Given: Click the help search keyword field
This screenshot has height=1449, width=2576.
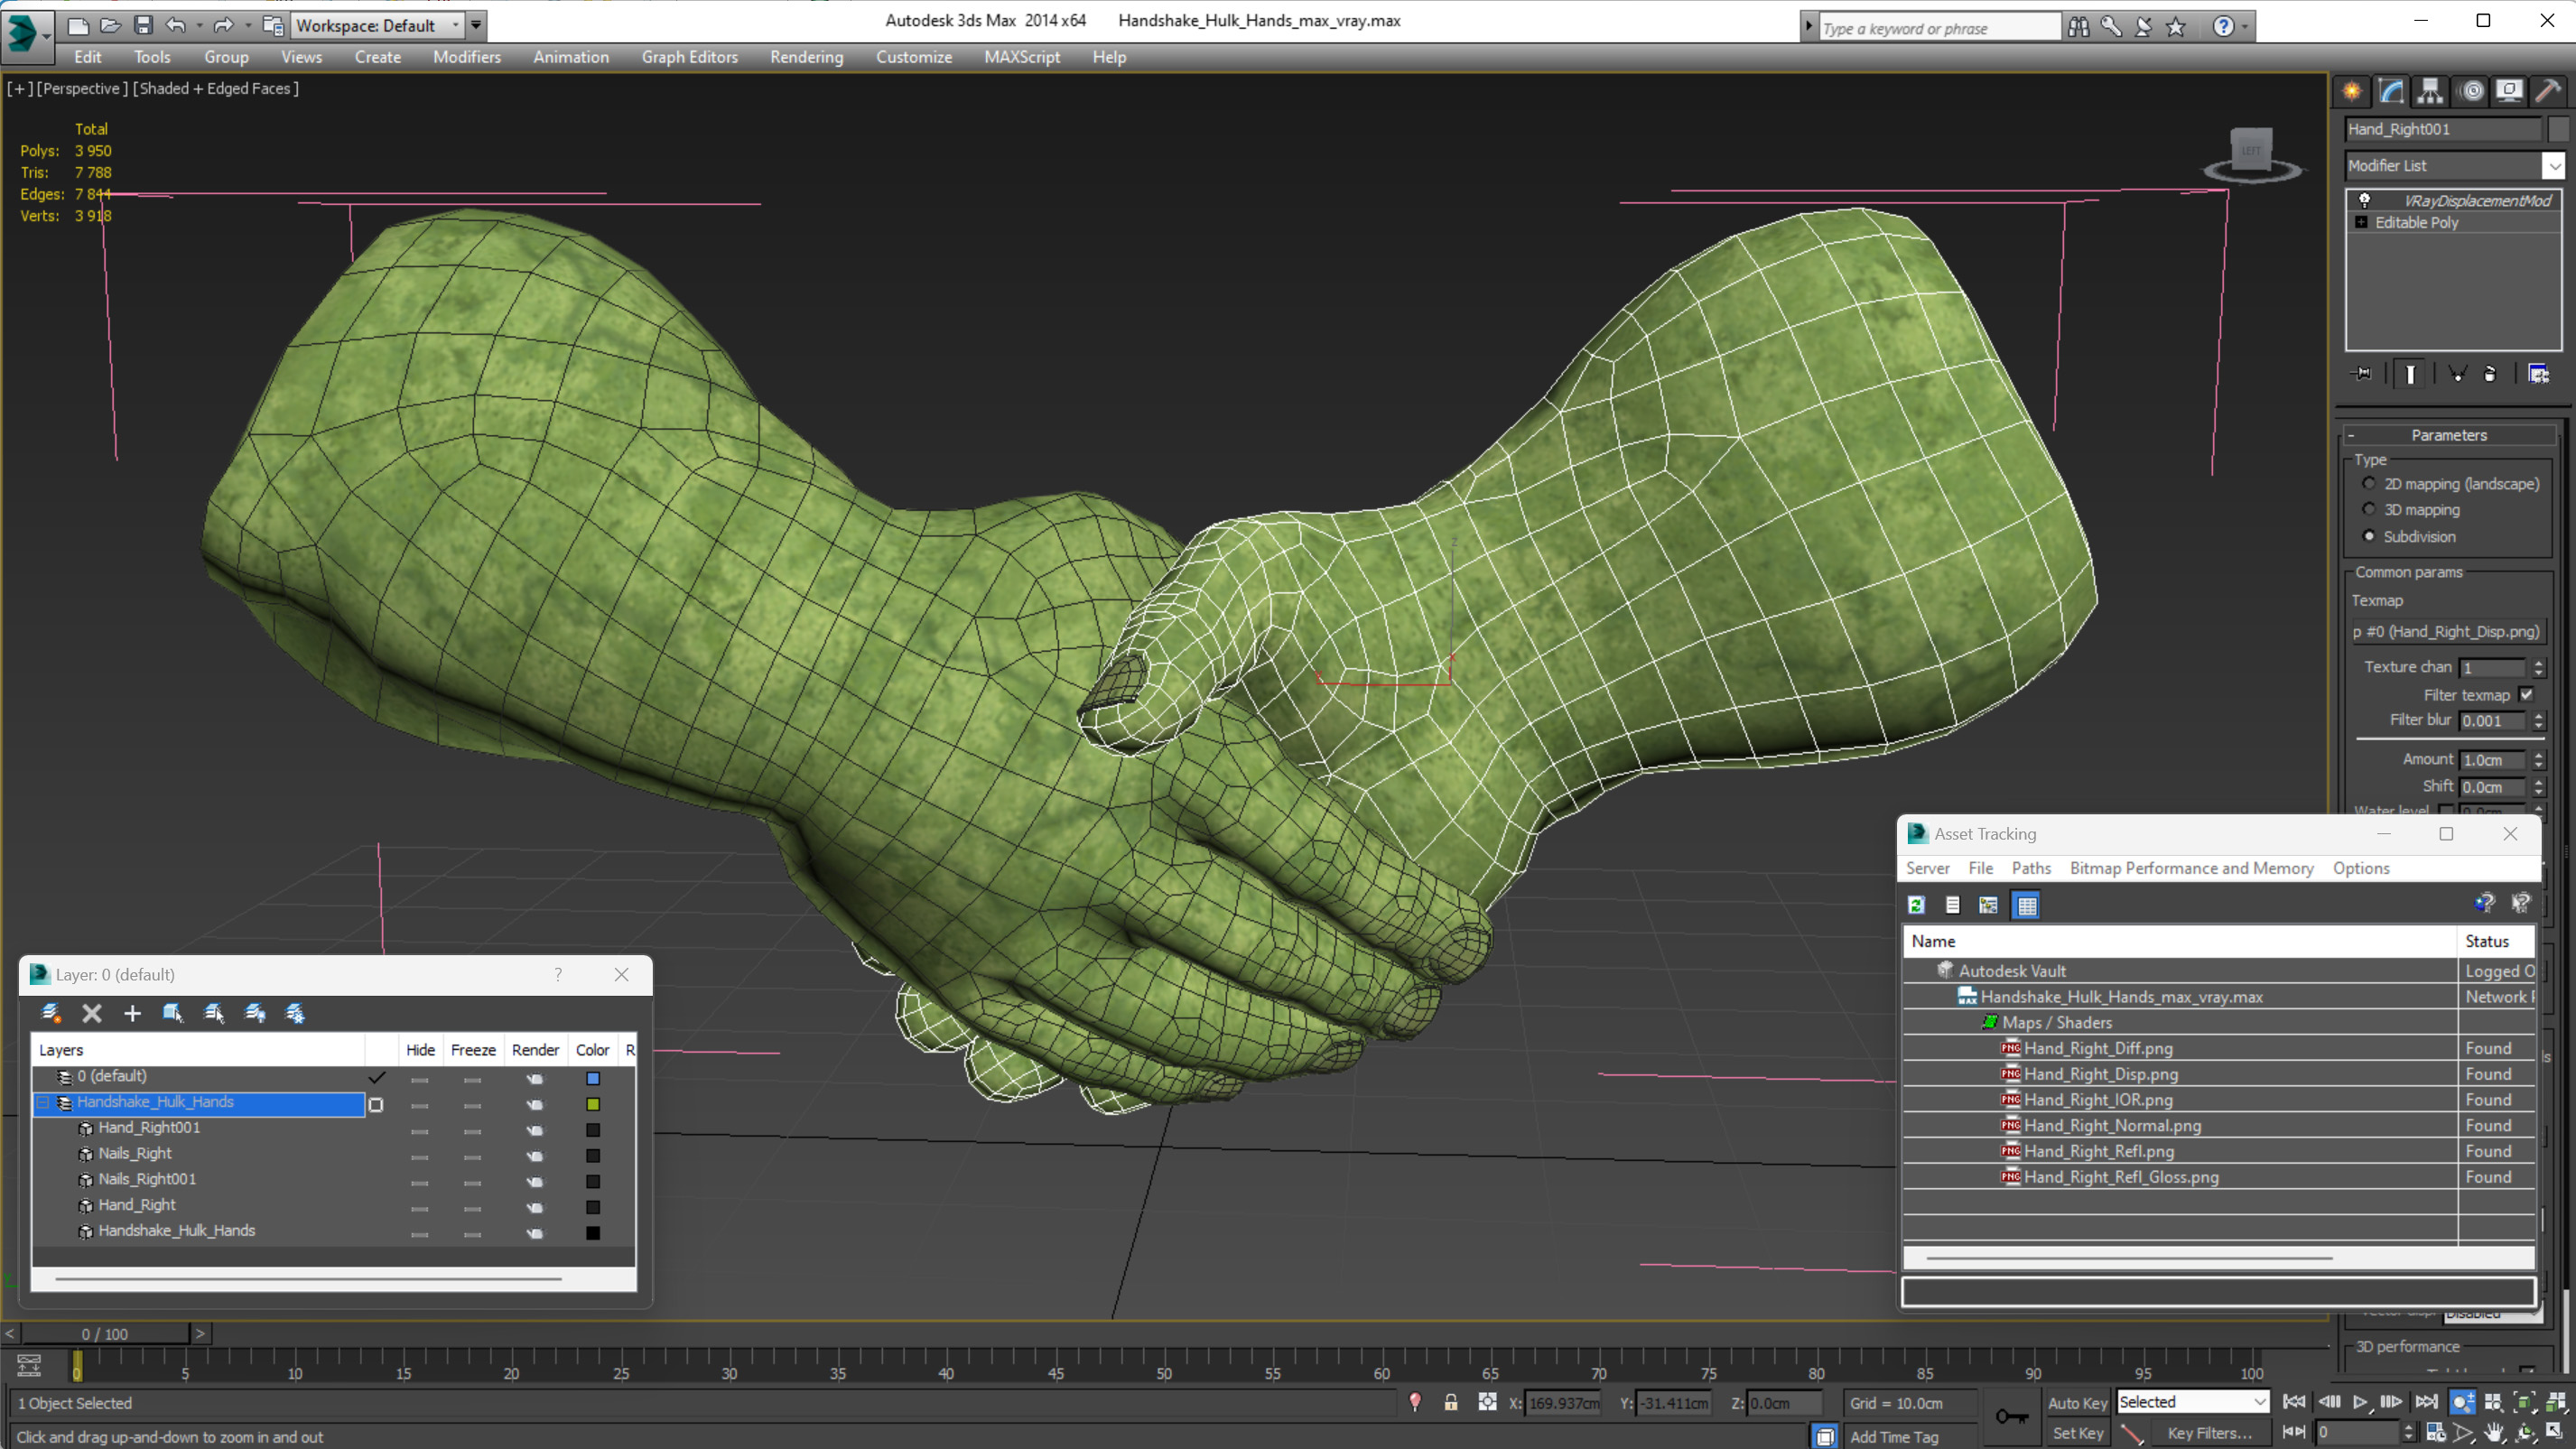Looking at the screenshot, I should click(1939, 28).
